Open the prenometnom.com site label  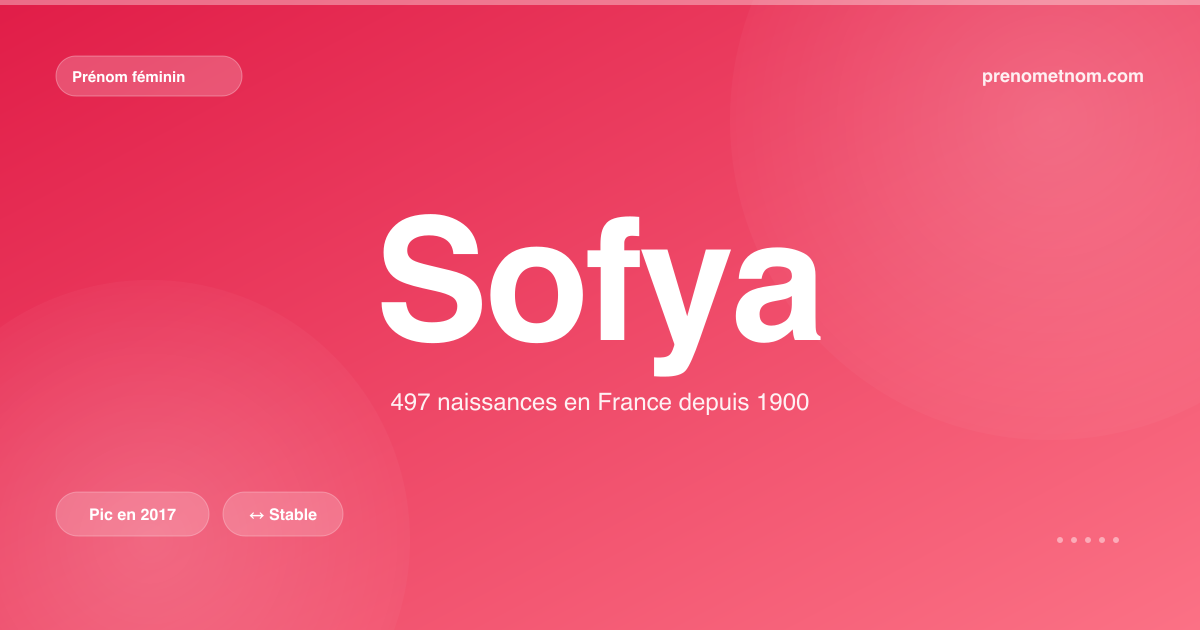(x=1063, y=76)
